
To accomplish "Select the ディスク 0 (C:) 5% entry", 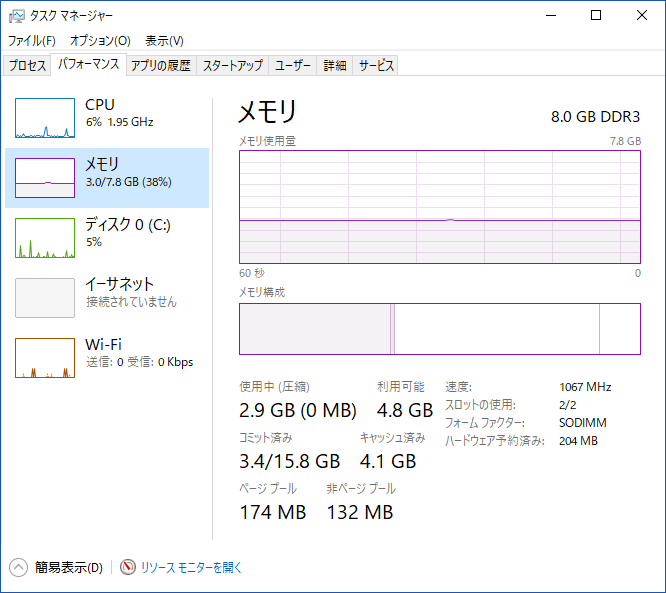I will click(x=107, y=237).
